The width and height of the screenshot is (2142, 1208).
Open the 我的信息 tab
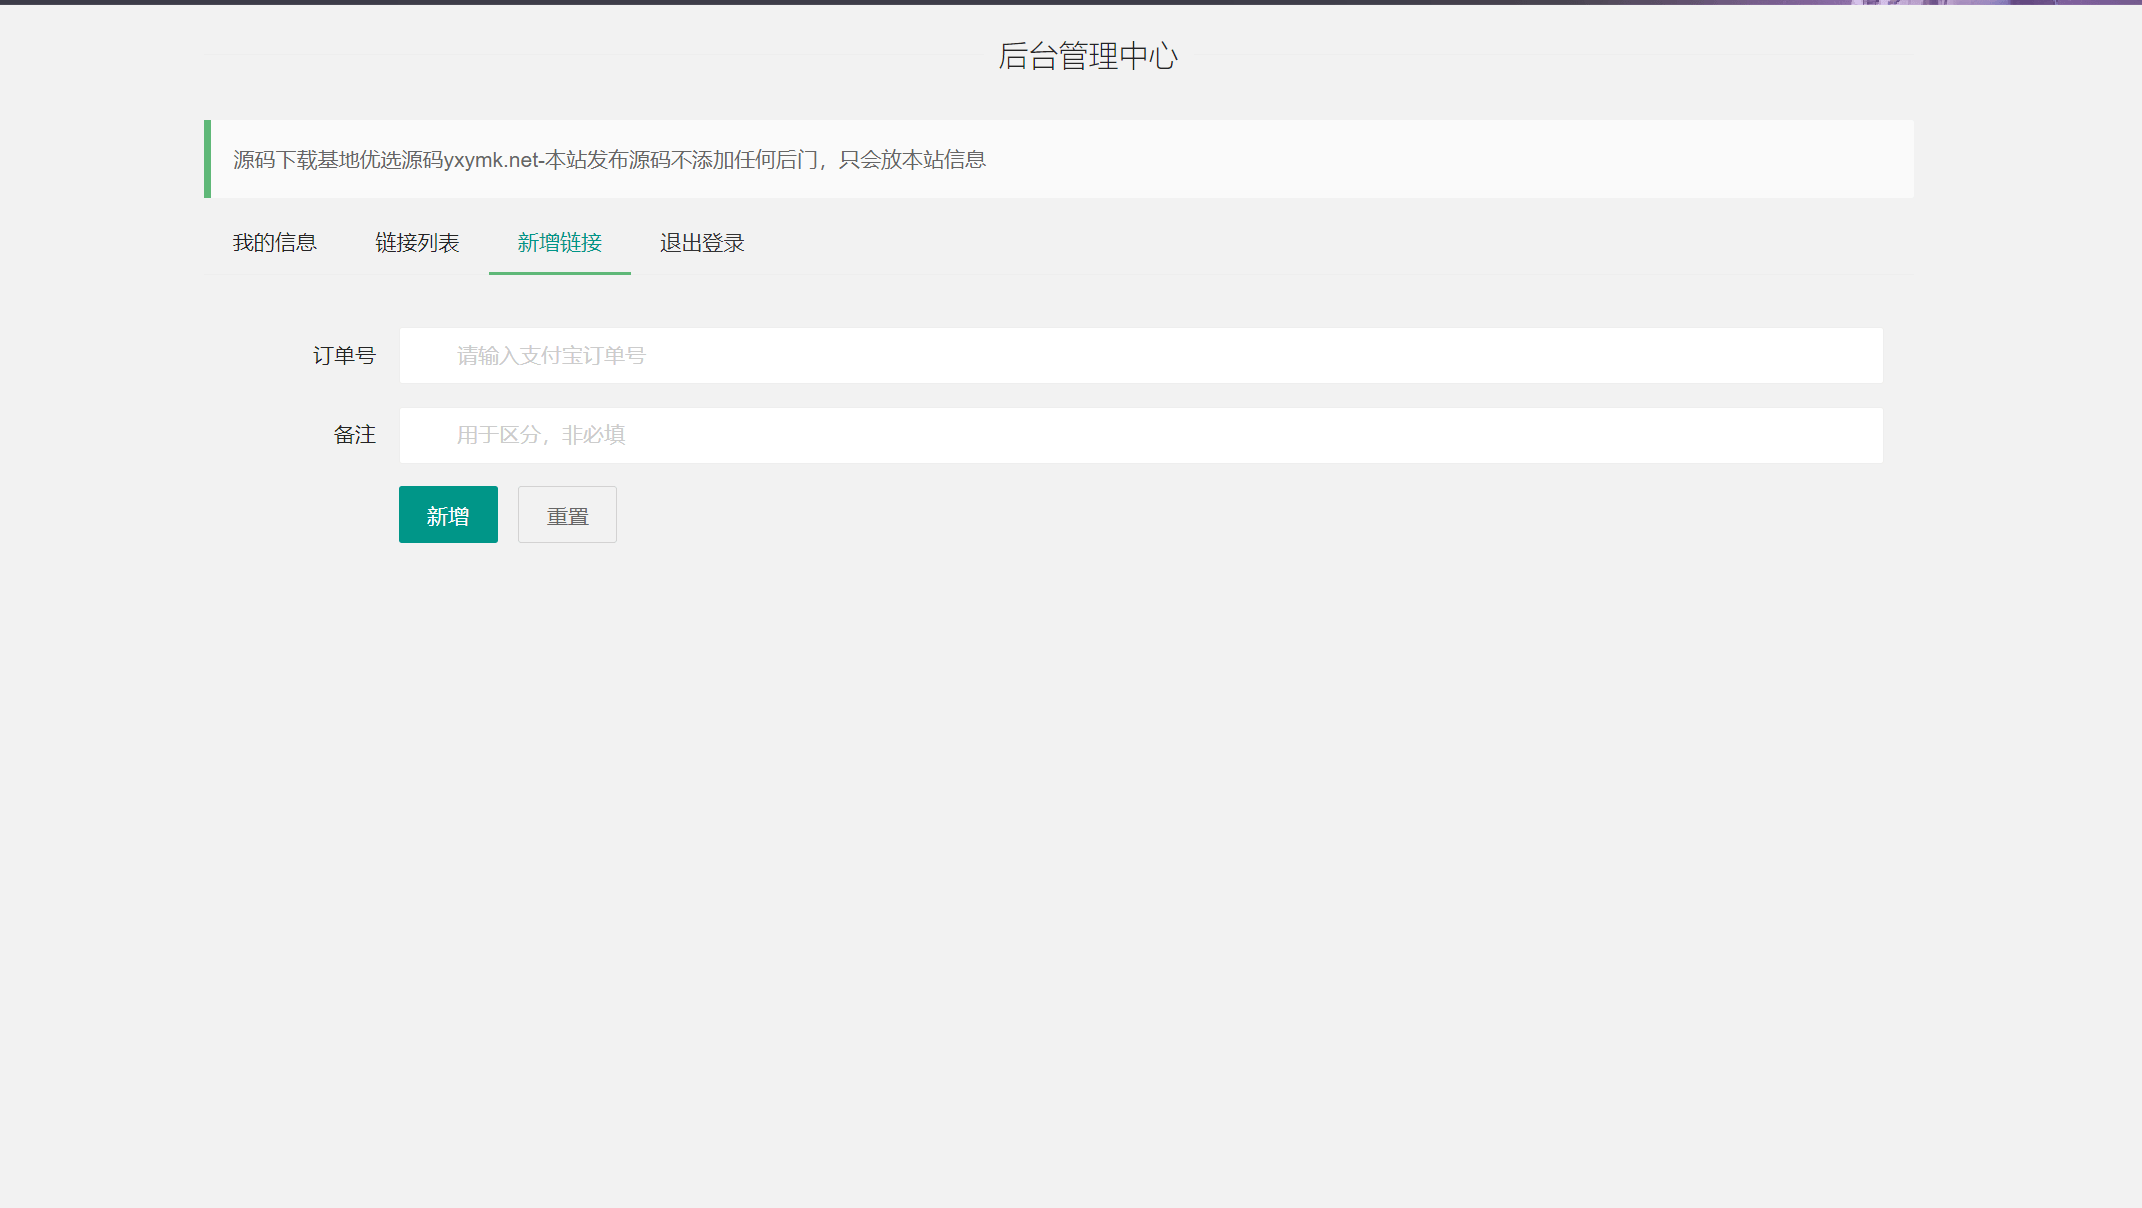274,243
